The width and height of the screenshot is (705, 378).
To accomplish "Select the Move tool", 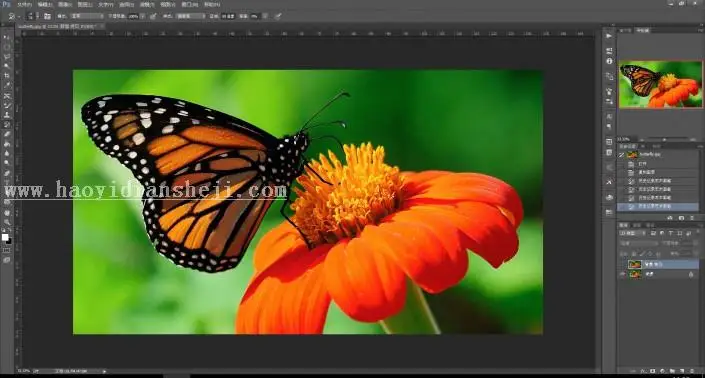I will [7, 37].
